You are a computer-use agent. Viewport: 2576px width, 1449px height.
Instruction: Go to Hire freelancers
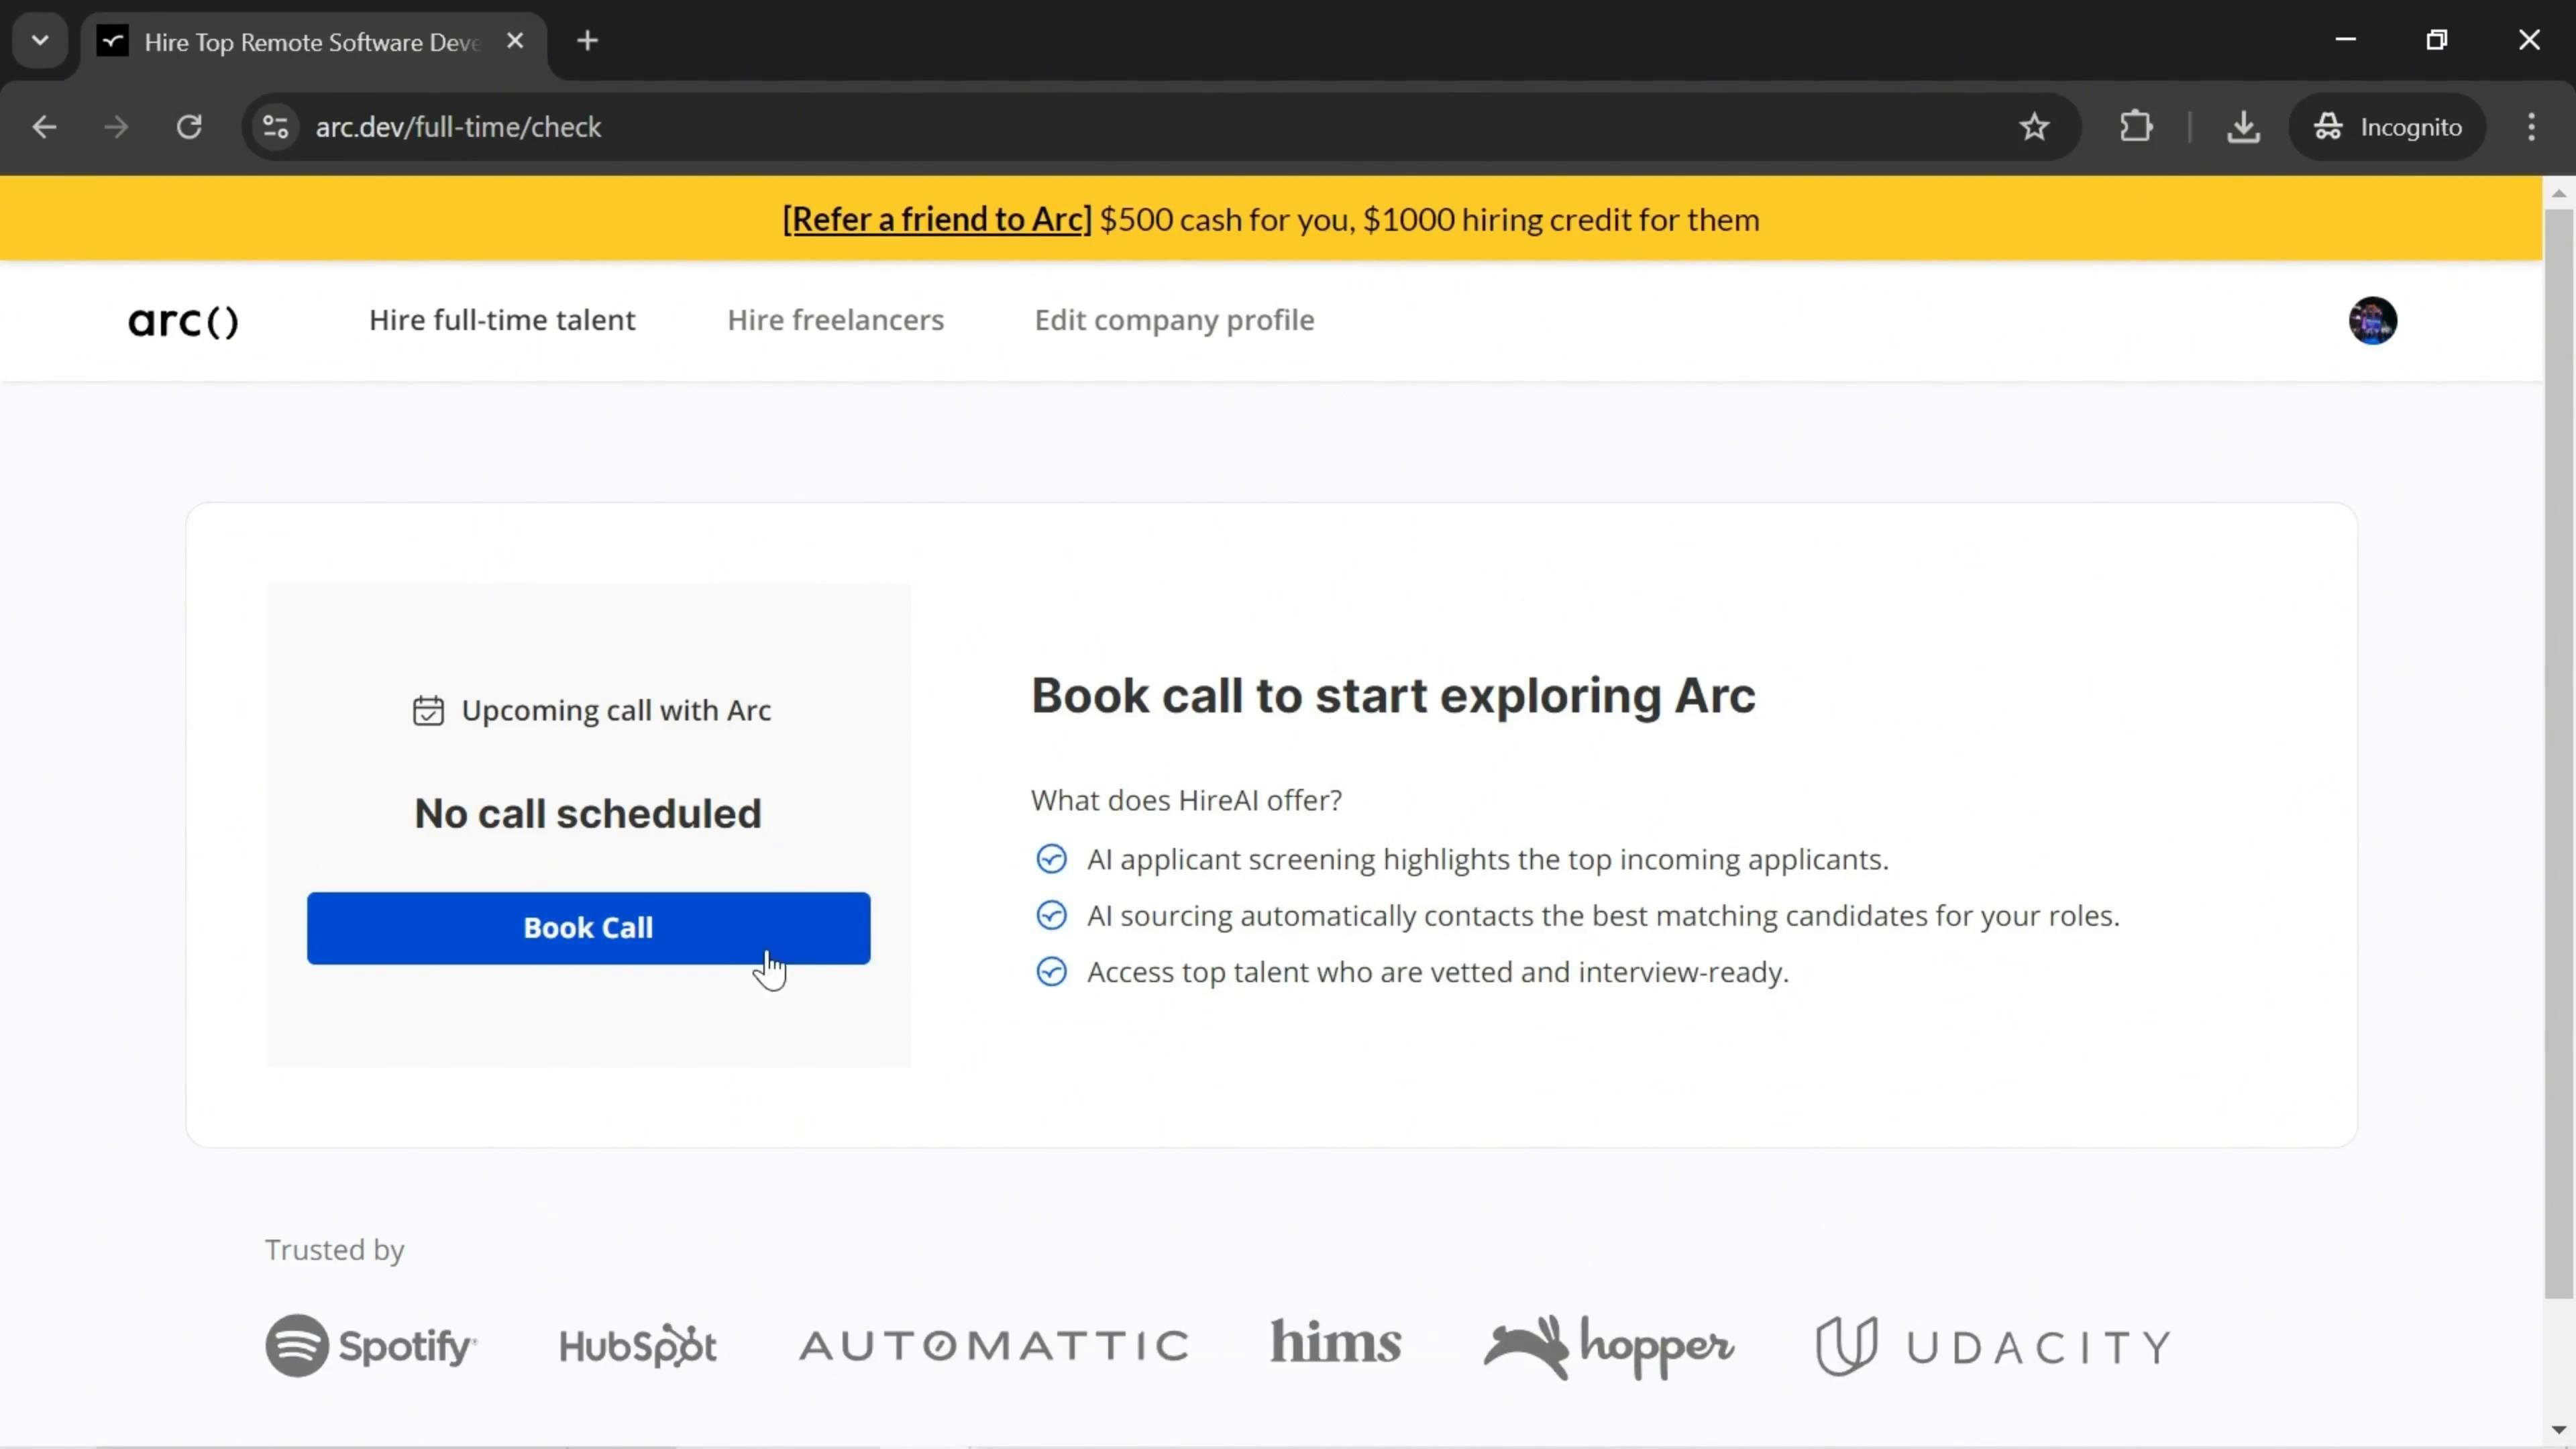(835, 320)
